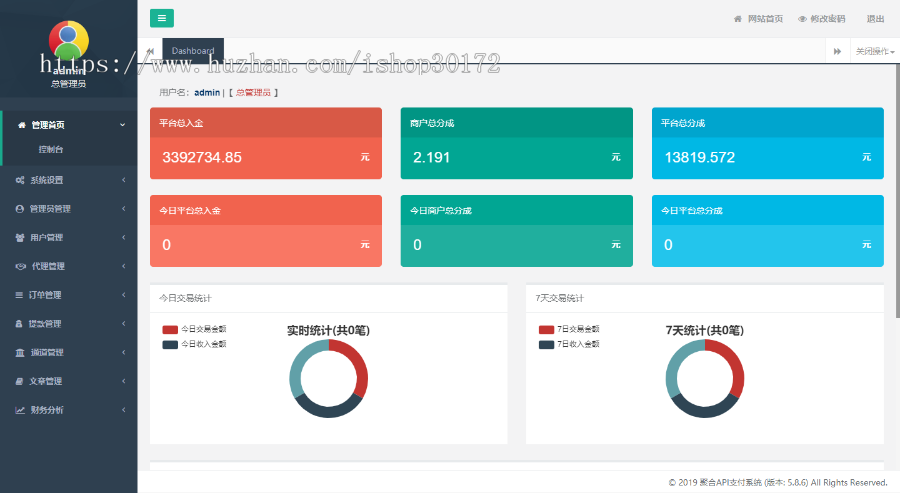Screen dimensions: 900x493
Task: Click the 系统设置 gears icon in sidebar
Action: 20,180
